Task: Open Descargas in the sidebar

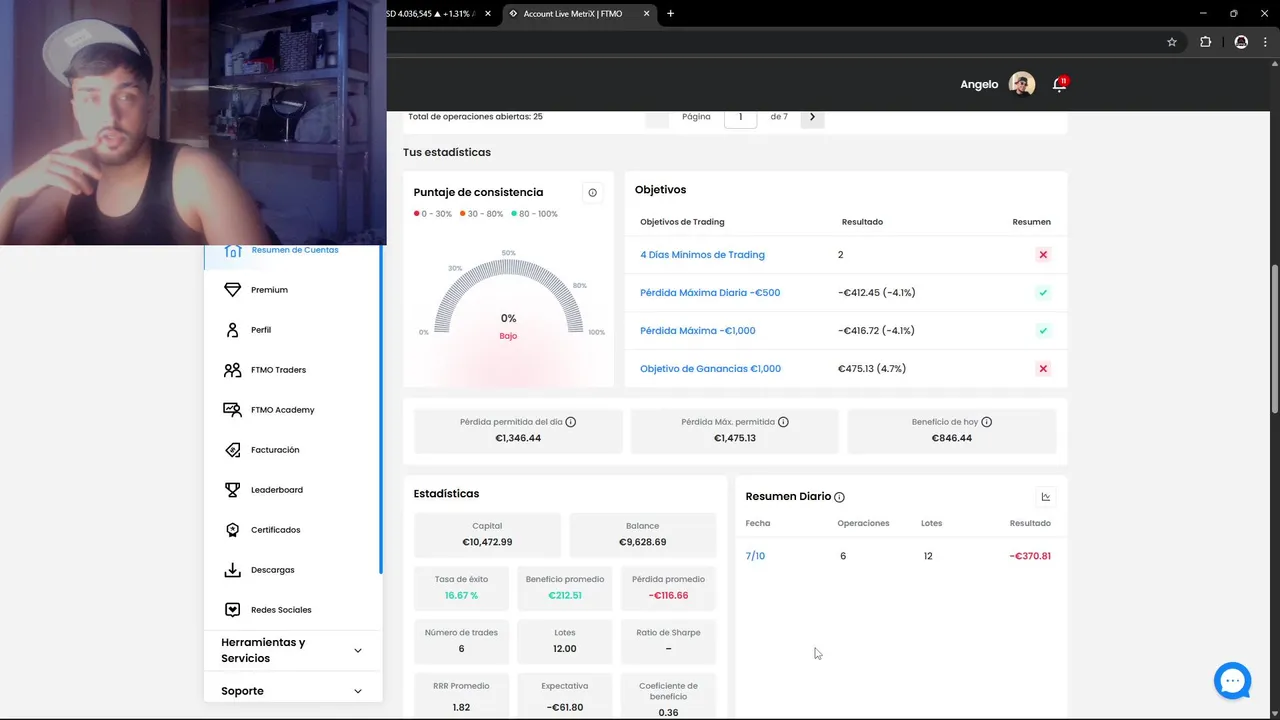Action: [273, 570]
